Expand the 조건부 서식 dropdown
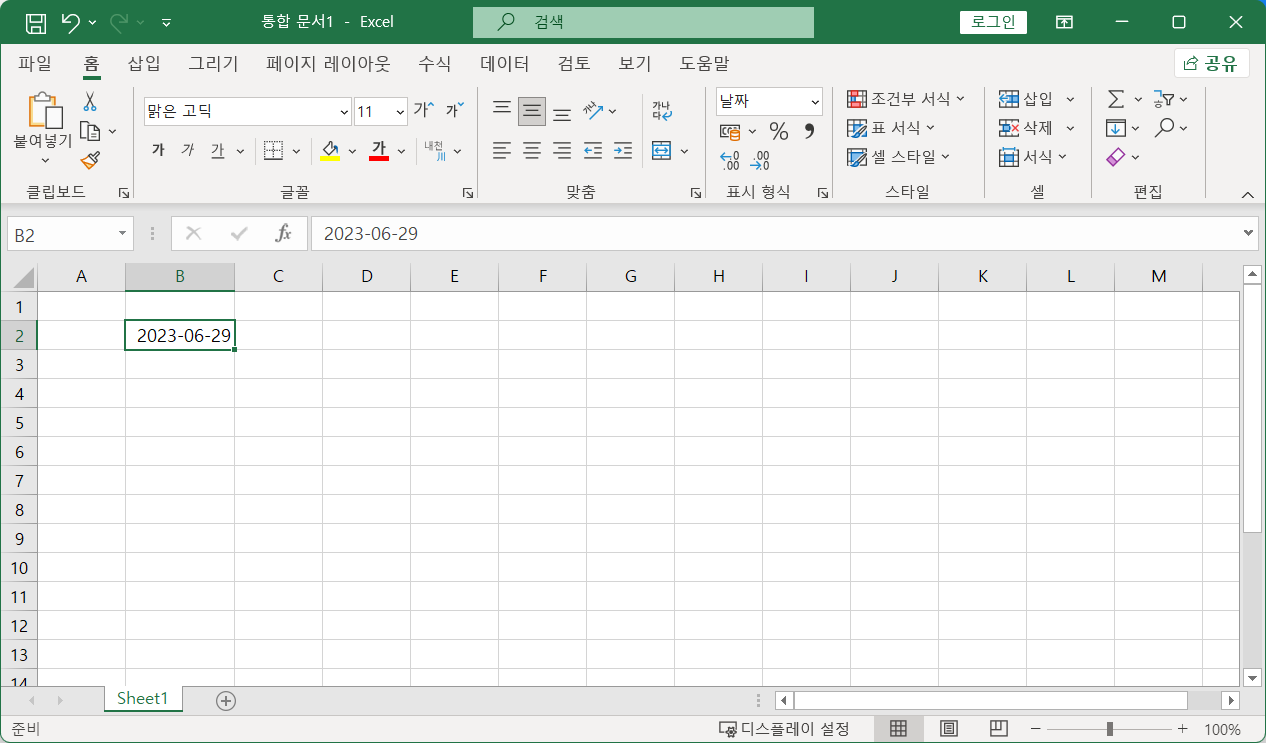Screen dimensions: 1266x743 tap(961, 99)
